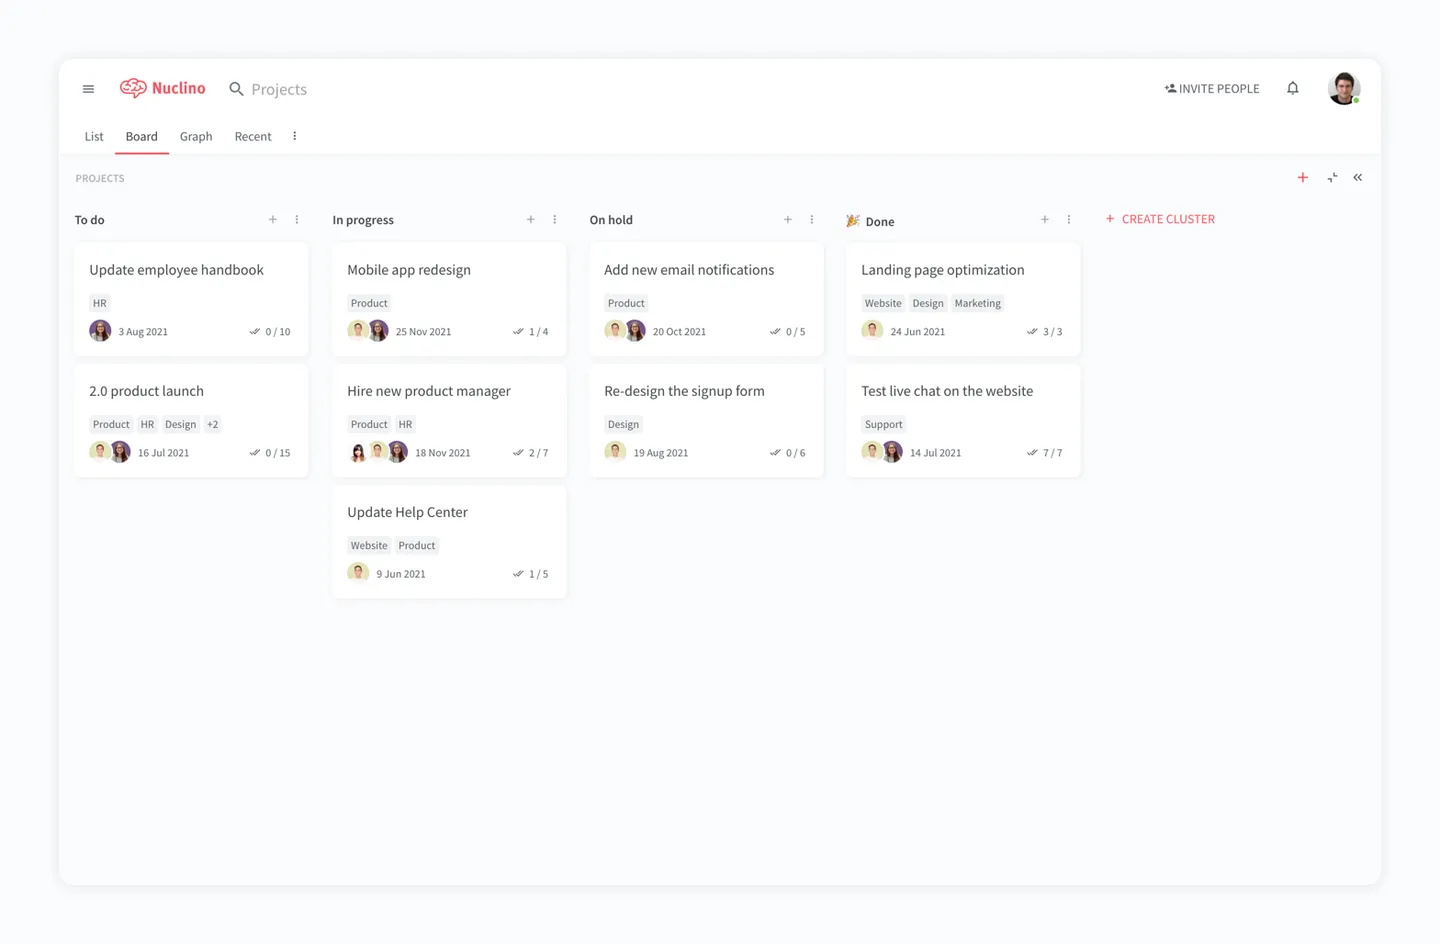Add a card to Done column

click(1045, 219)
